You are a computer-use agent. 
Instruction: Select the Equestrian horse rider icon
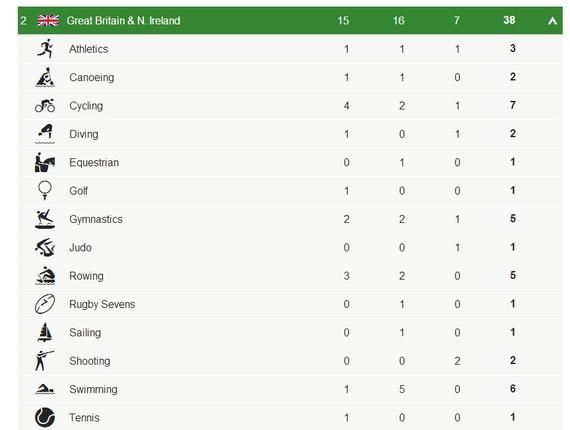[x=45, y=162]
